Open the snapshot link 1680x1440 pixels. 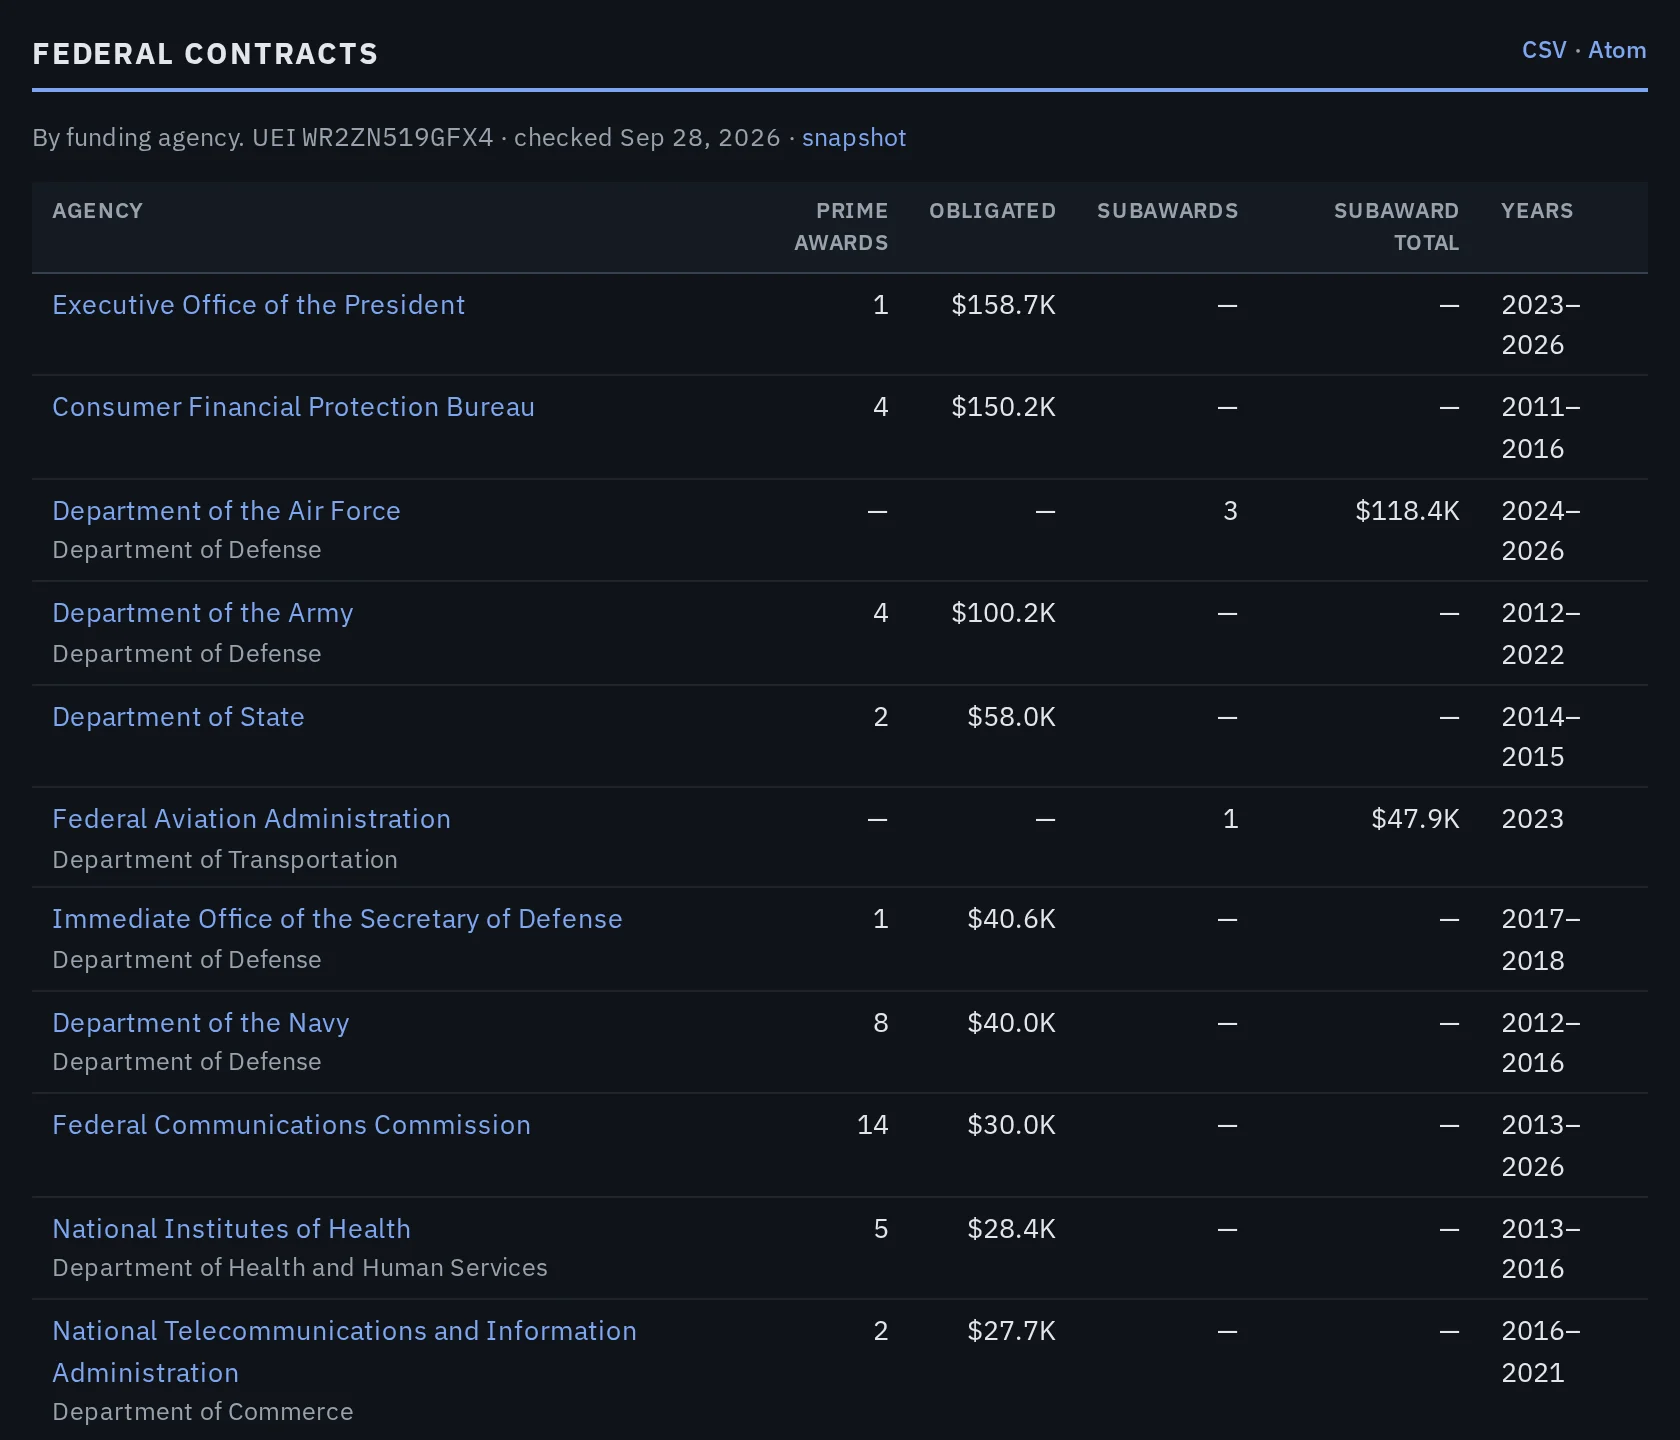[x=854, y=137]
